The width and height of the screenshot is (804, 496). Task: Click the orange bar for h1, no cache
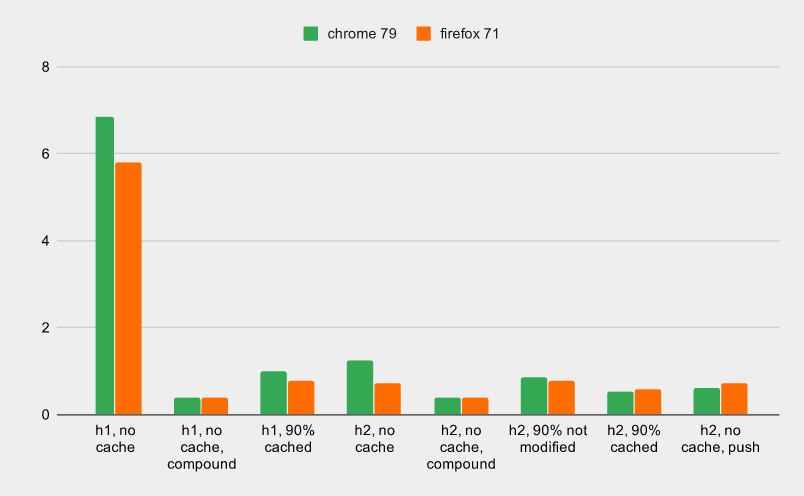click(128, 289)
